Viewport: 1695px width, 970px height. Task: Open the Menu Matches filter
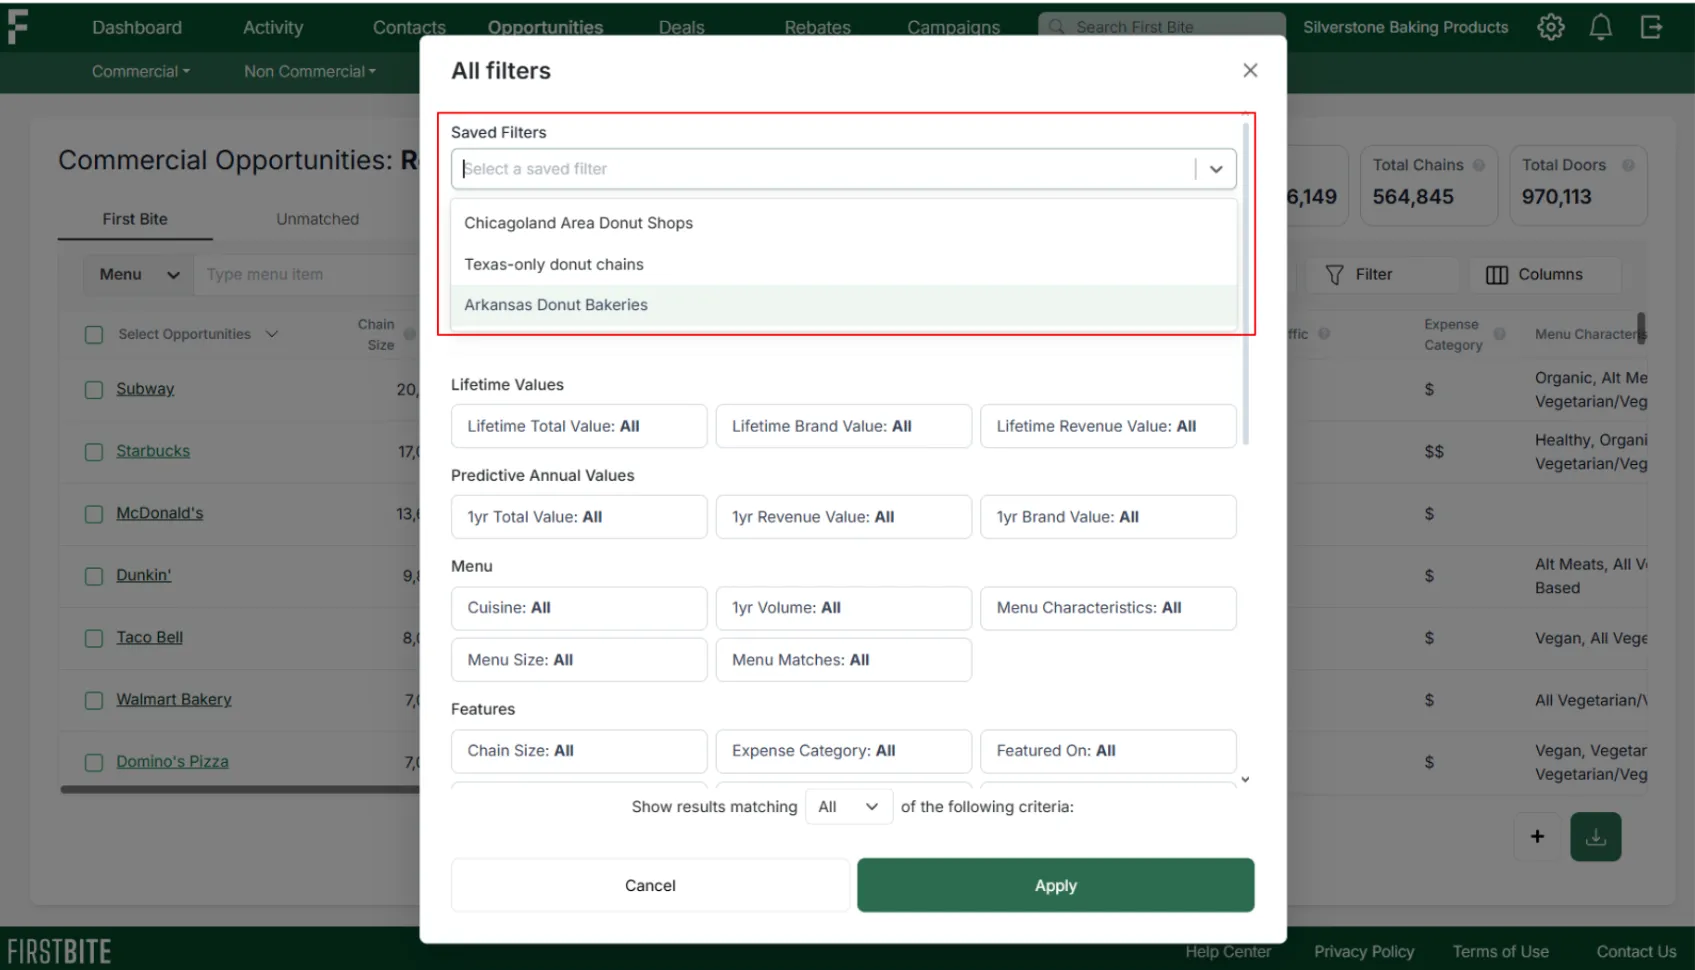click(x=844, y=660)
